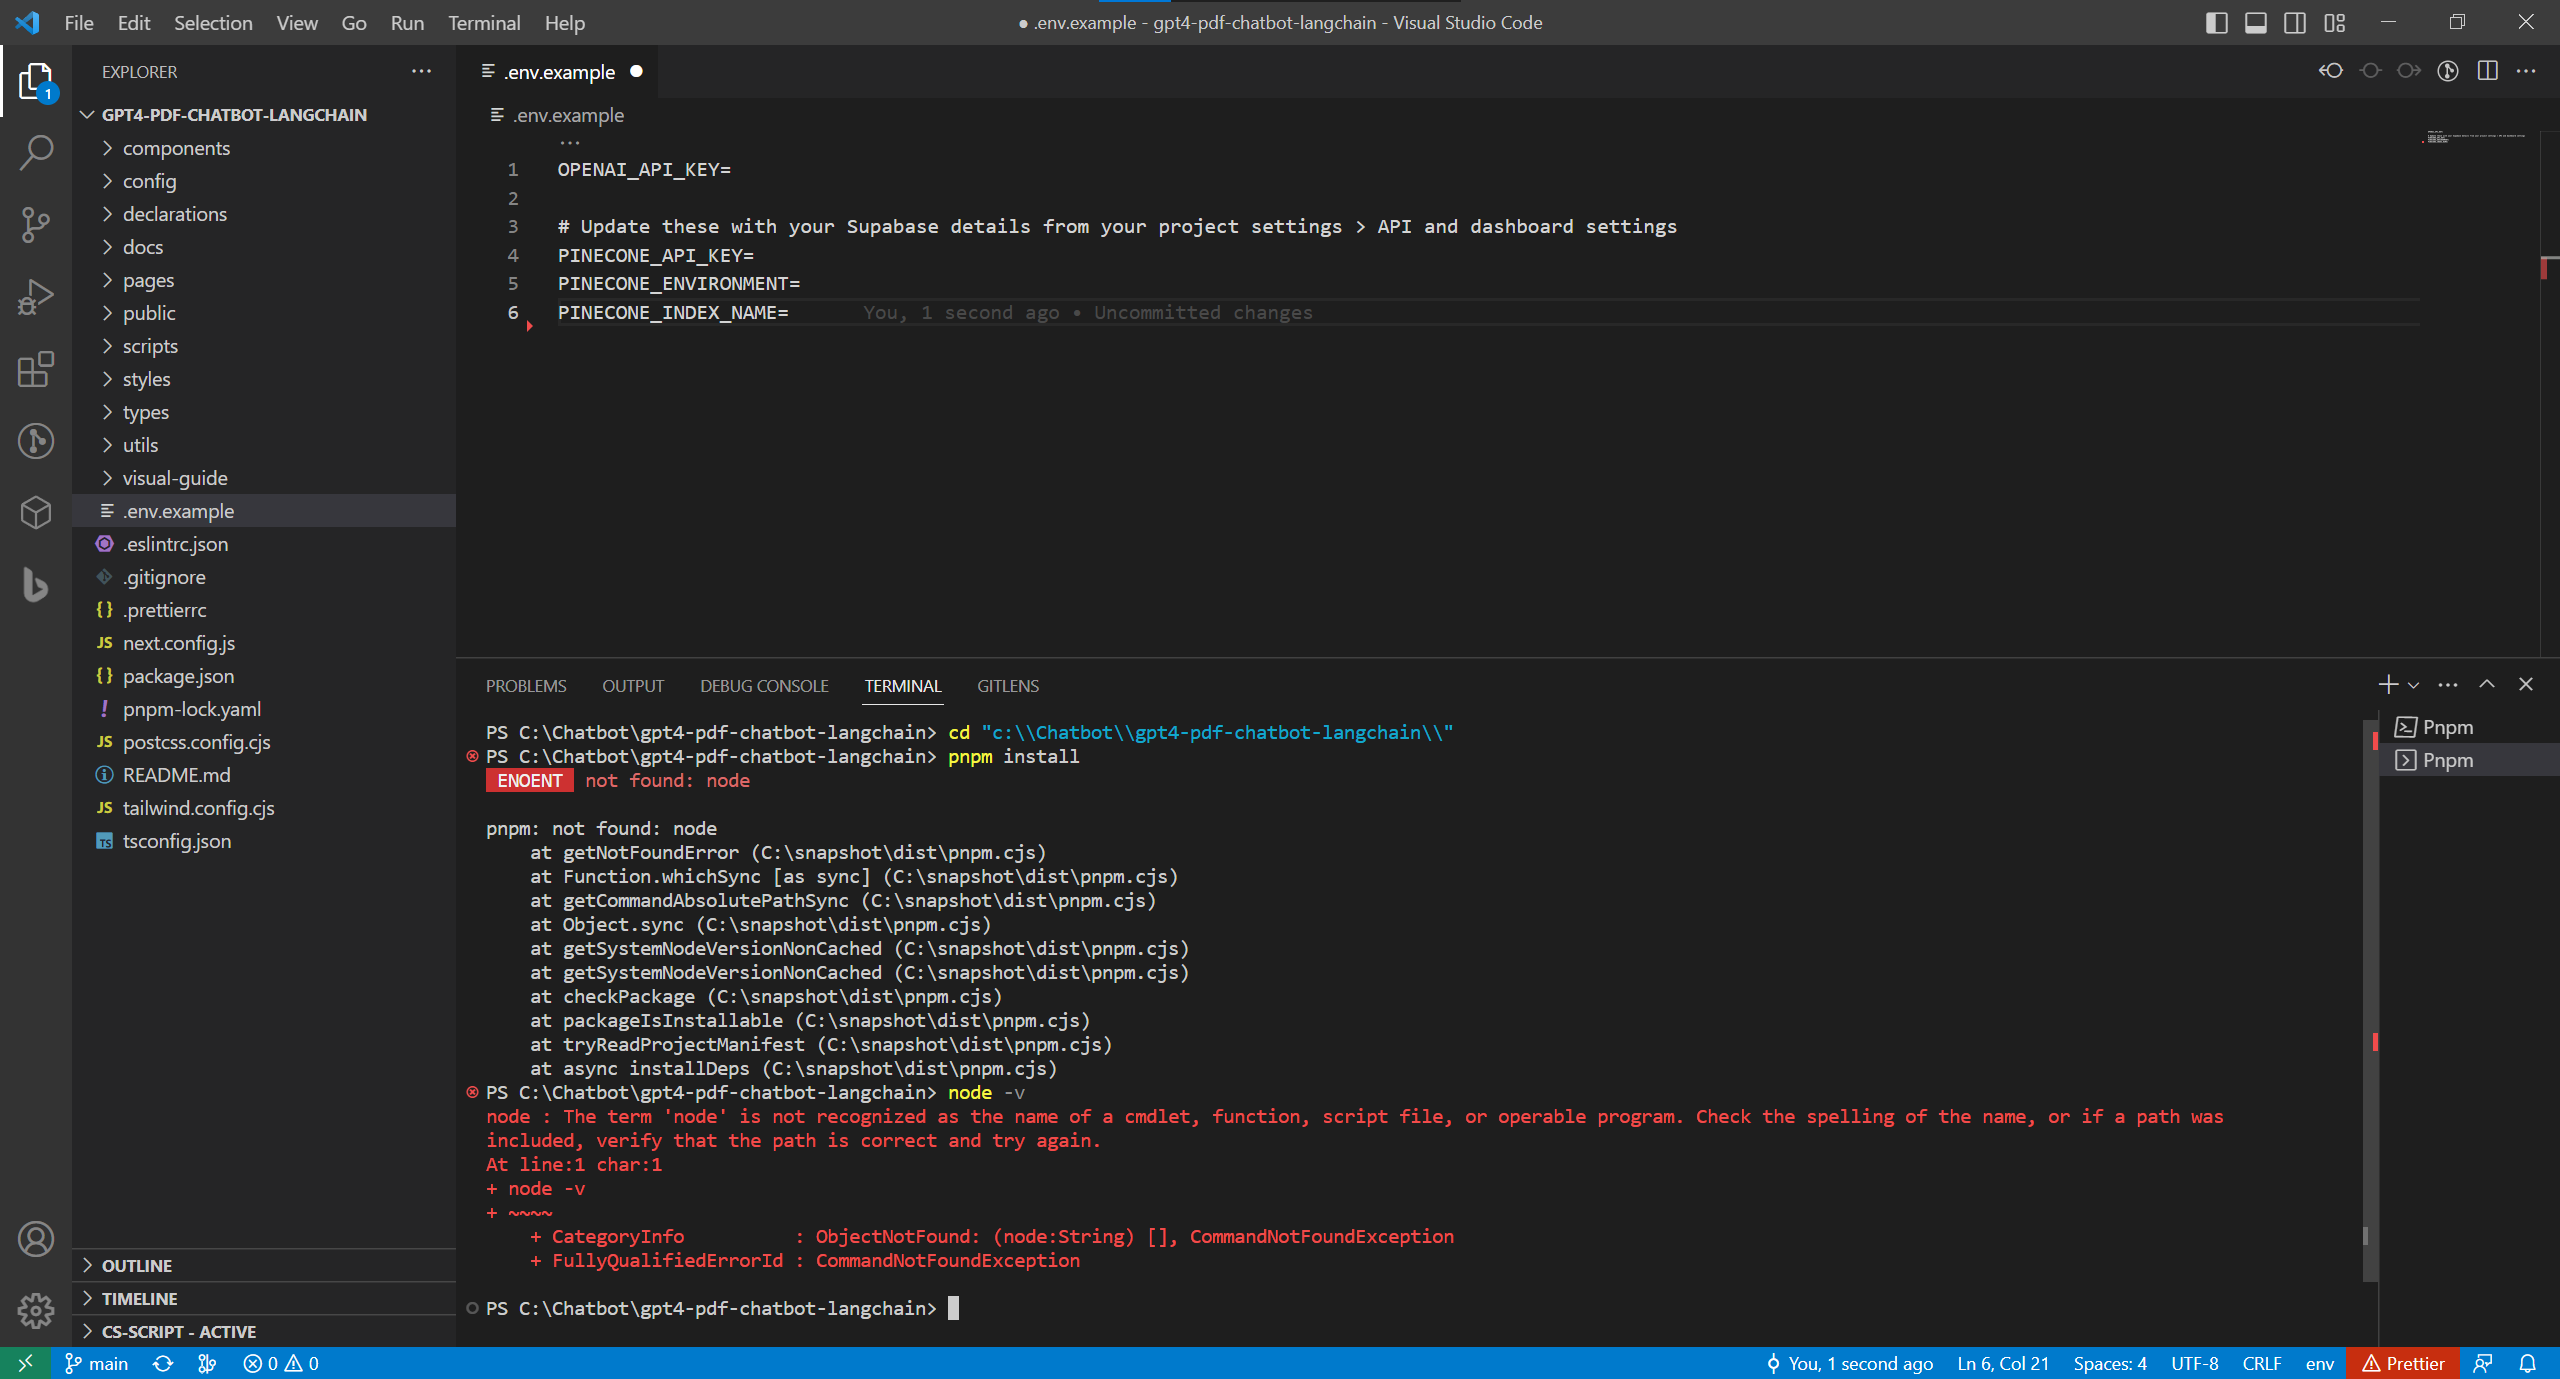
Task: Switch to the PROBLEMS tab
Action: [525, 686]
